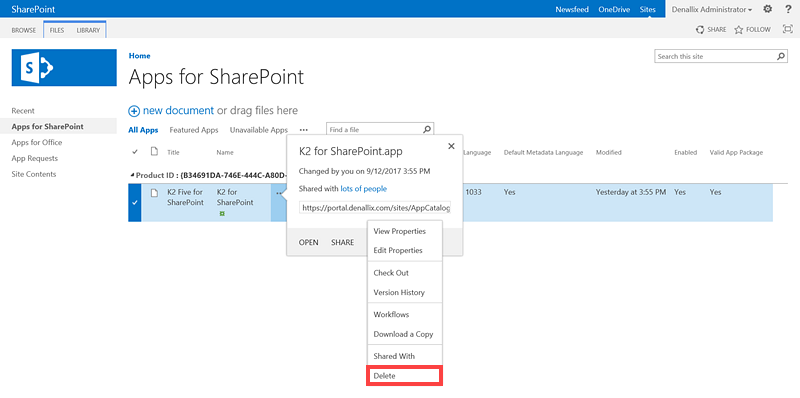Switch to the LIBRARY ribbon tab
The width and height of the screenshot is (800, 398).
coord(88,30)
